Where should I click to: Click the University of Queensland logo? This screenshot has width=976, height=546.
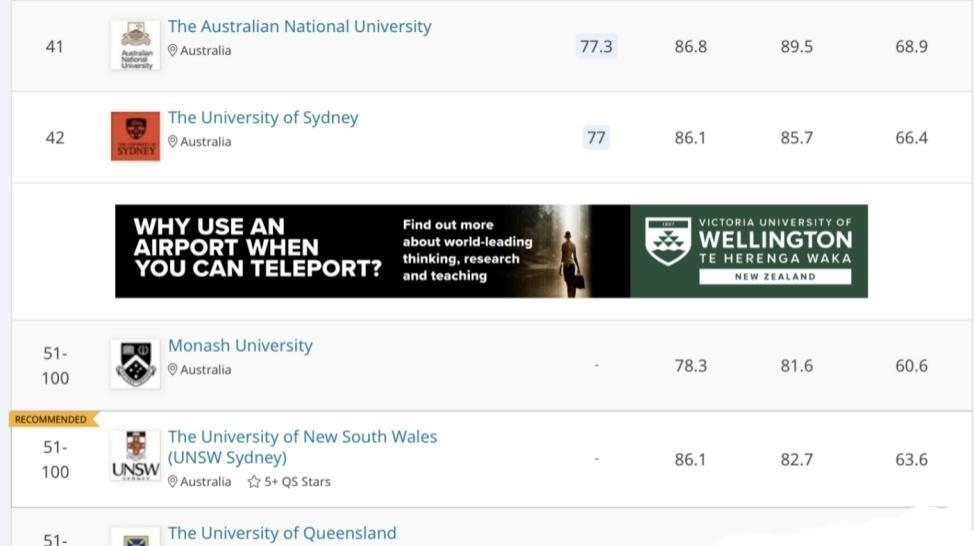click(x=136, y=537)
